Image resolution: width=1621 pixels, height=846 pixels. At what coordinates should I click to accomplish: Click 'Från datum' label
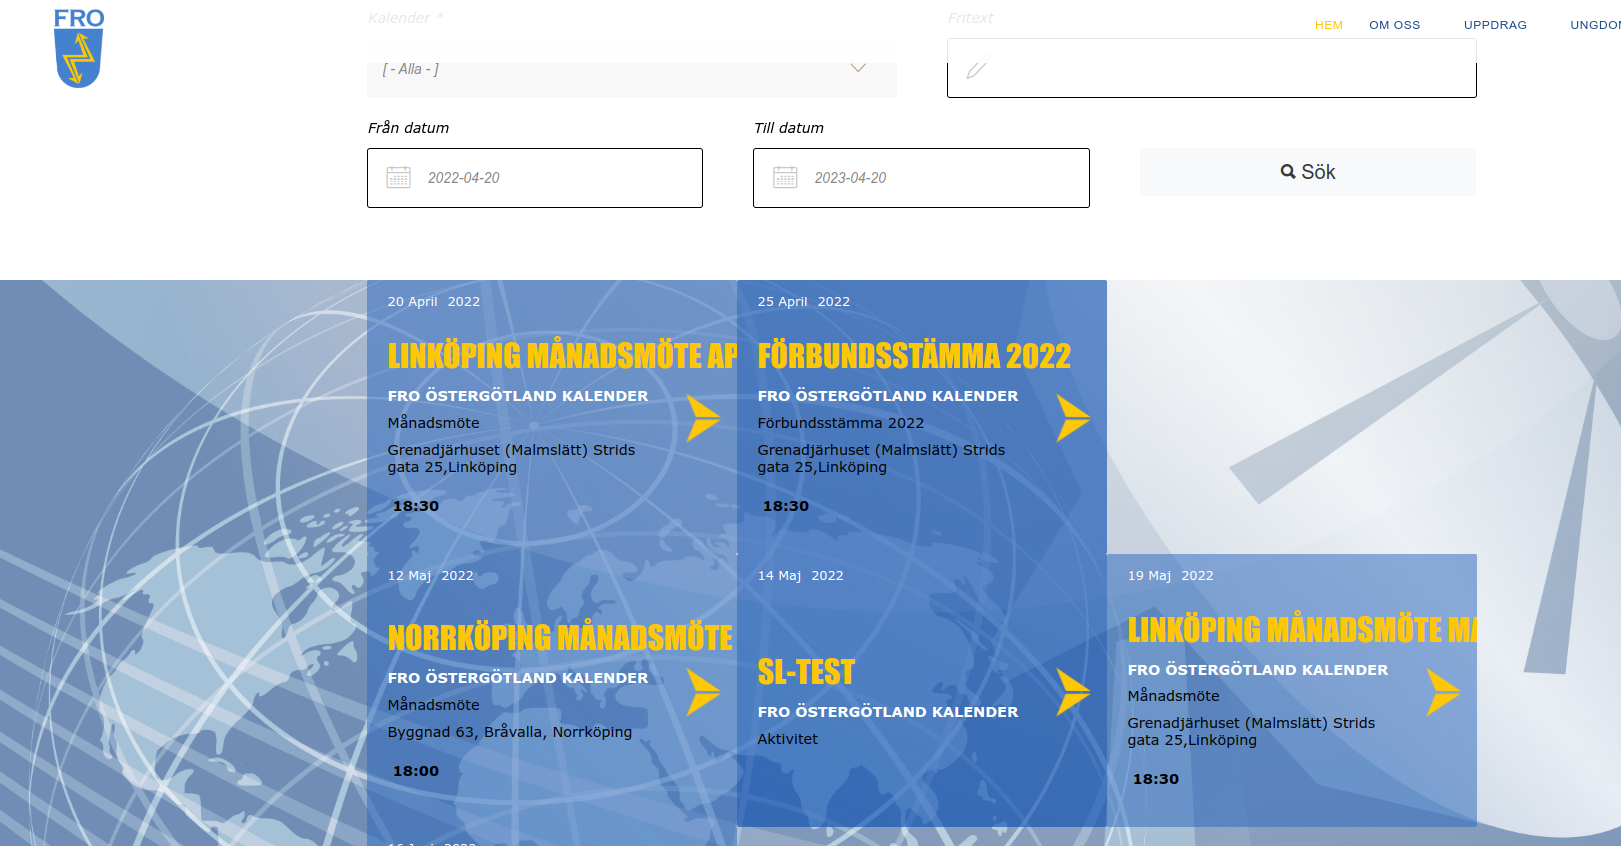point(409,128)
